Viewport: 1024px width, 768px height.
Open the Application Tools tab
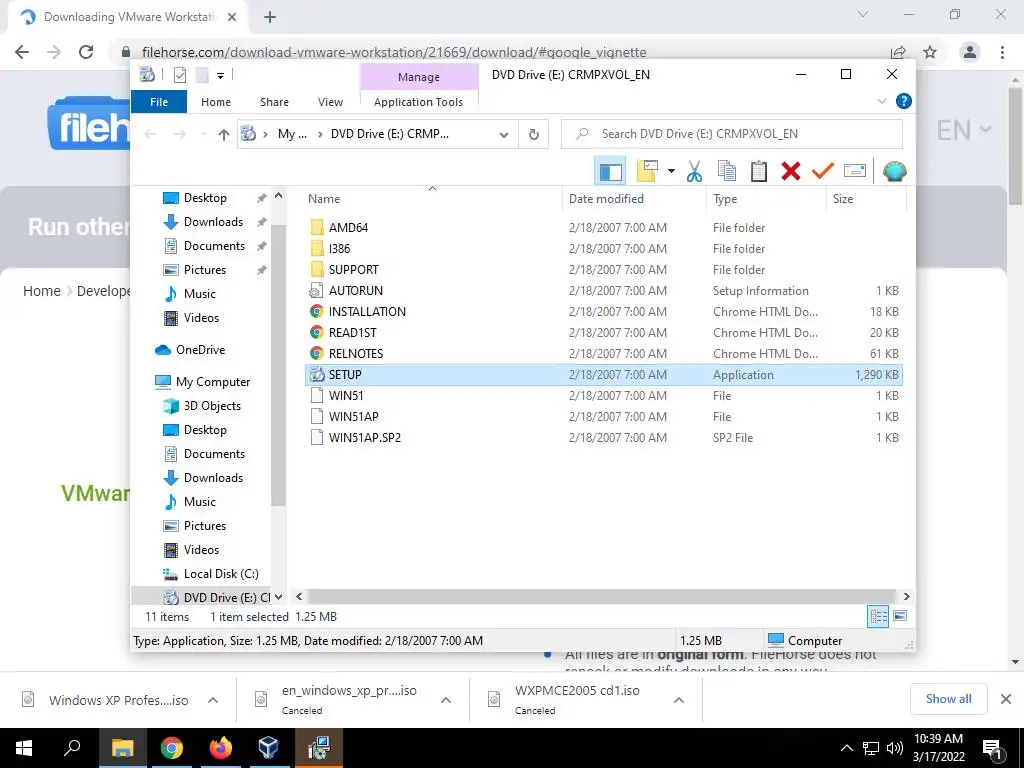(x=418, y=102)
